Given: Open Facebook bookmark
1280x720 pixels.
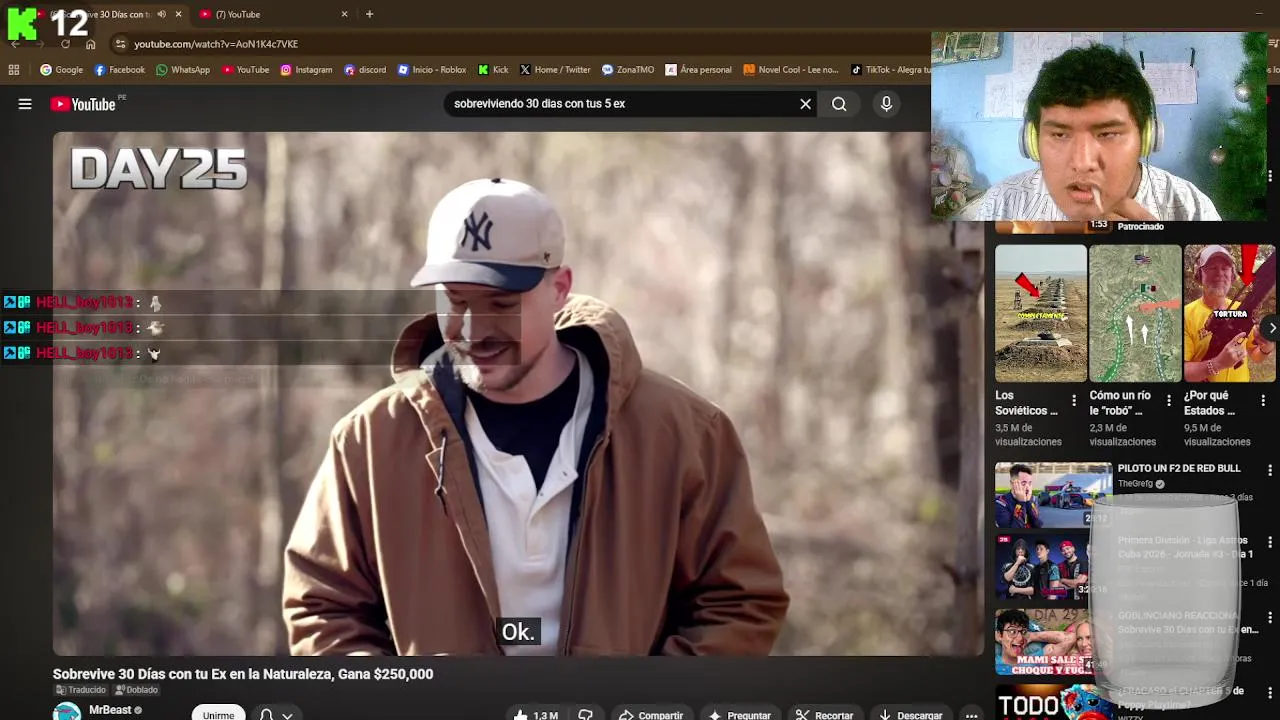Looking at the screenshot, I should click(120, 70).
